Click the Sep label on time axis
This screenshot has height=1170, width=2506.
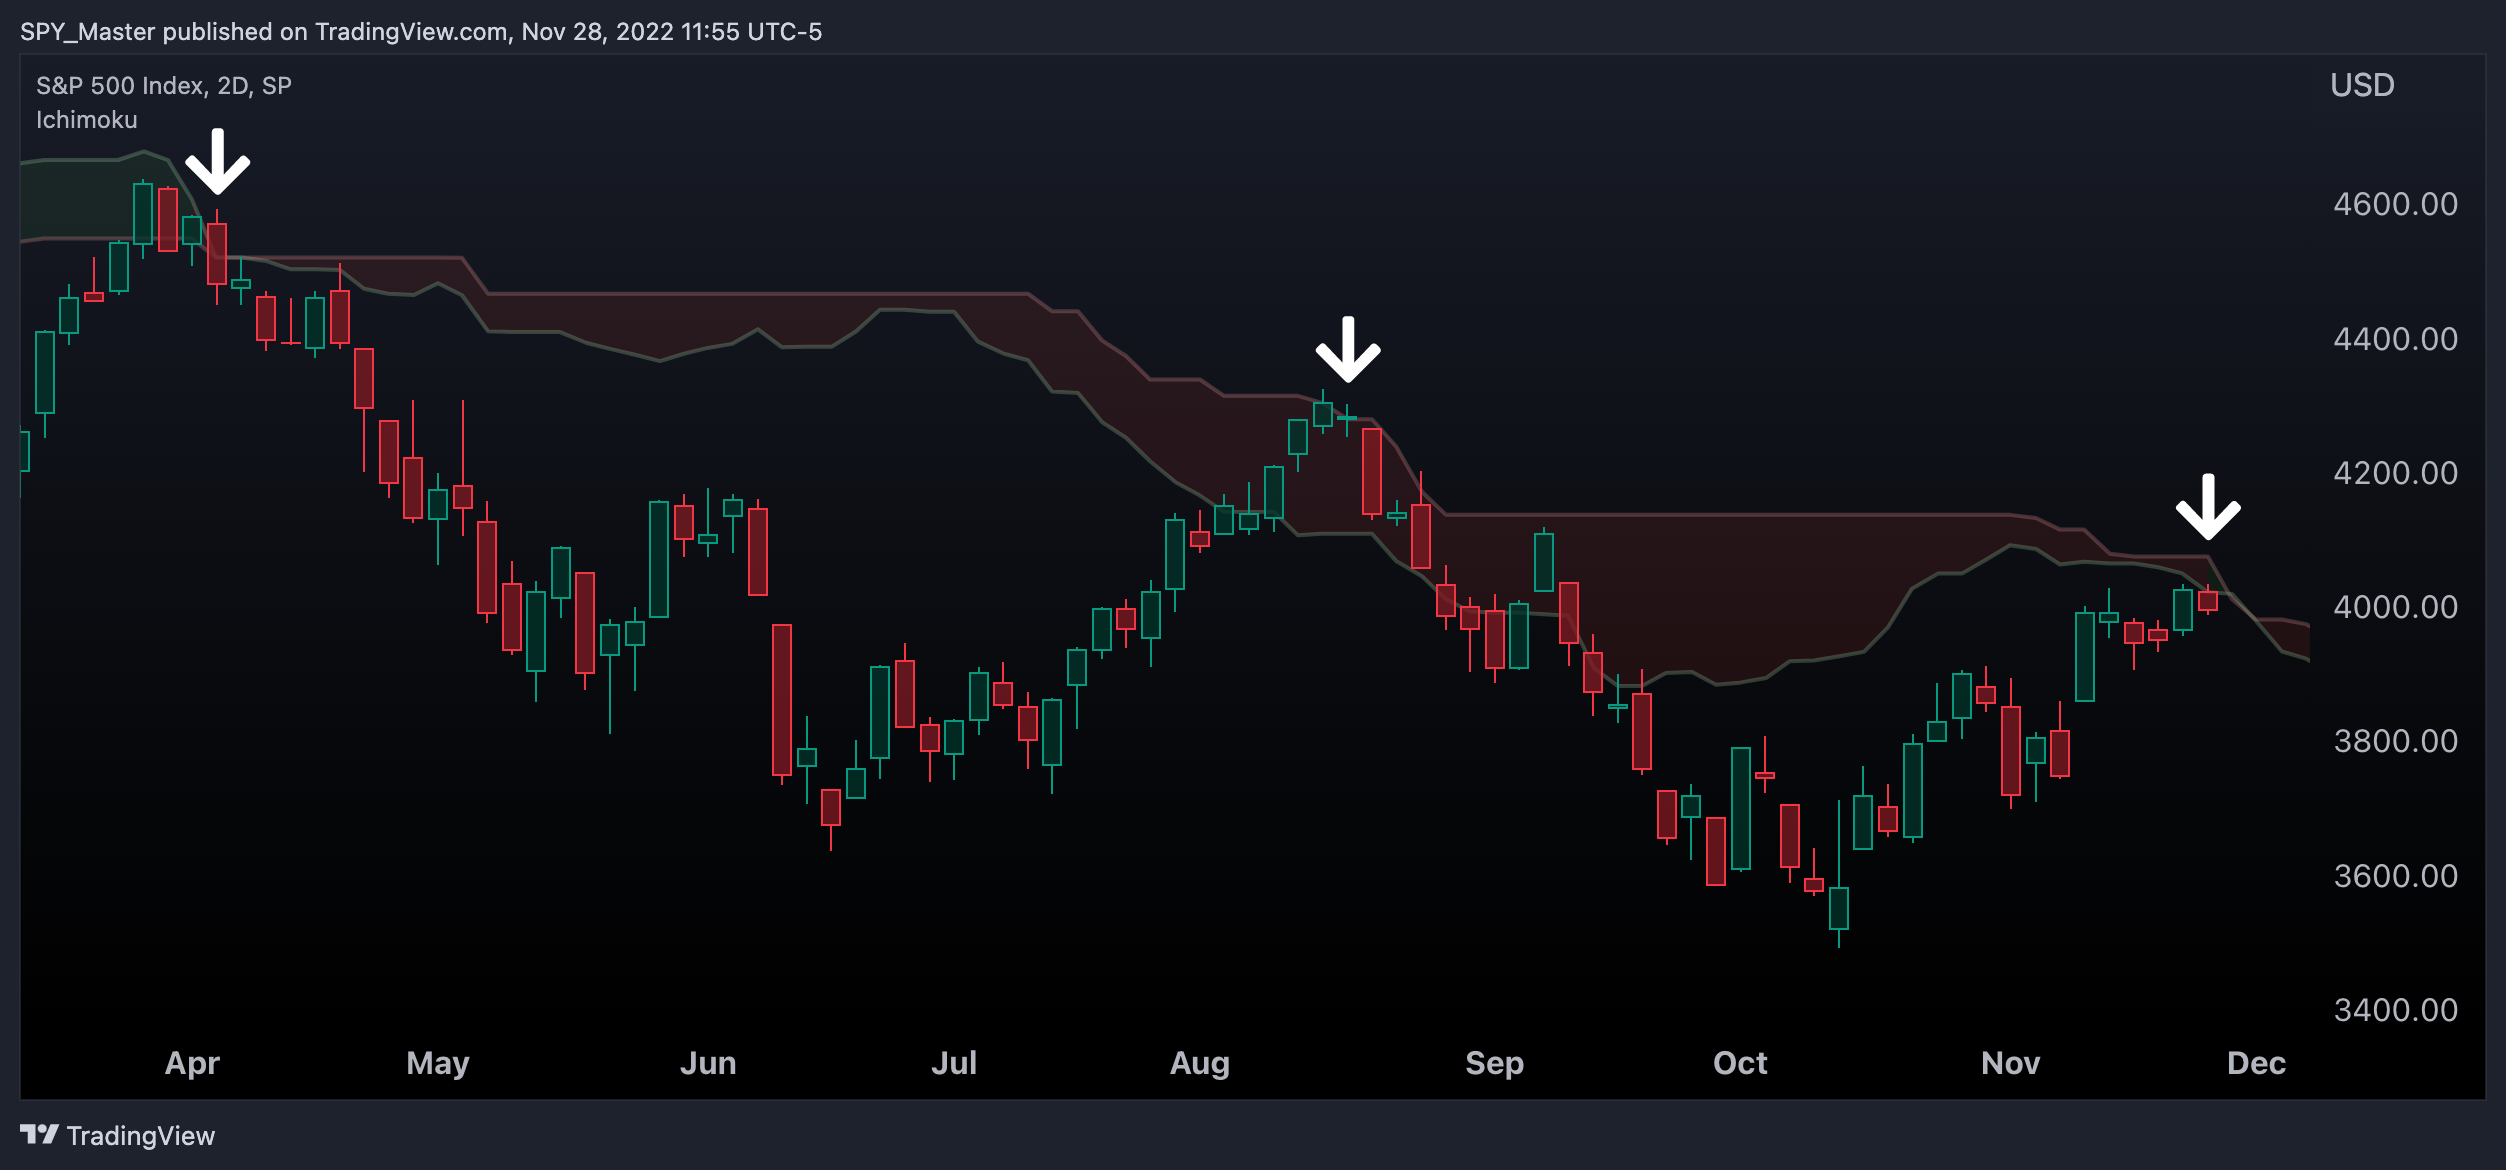pyautogui.click(x=1494, y=1063)
